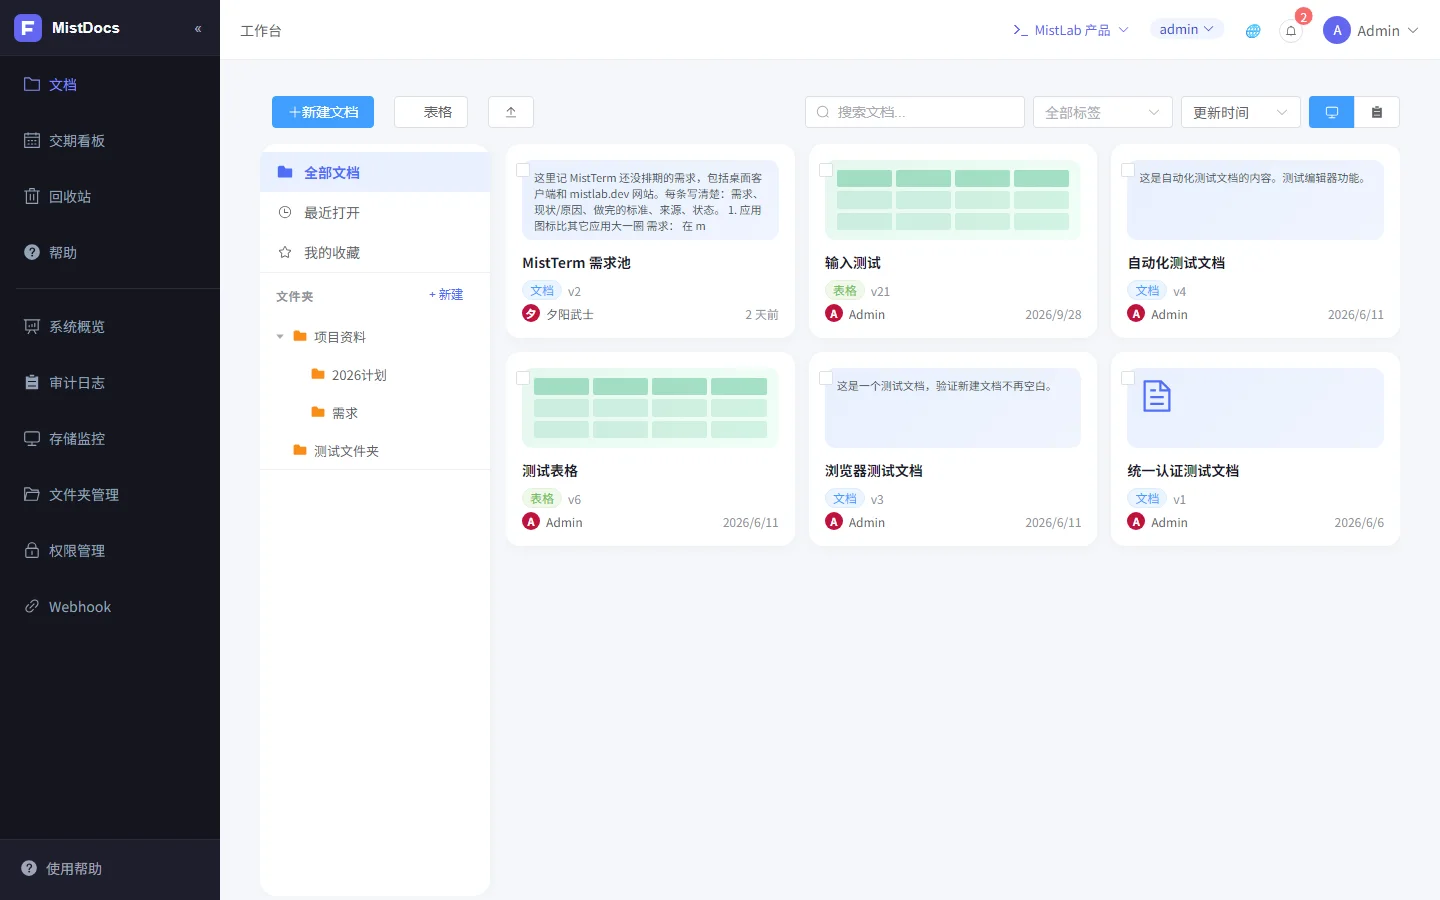Open 使用帮助 at the sidebar bottom
Image resolution: width=1440 pixels, height=900 pixels.
110,868
